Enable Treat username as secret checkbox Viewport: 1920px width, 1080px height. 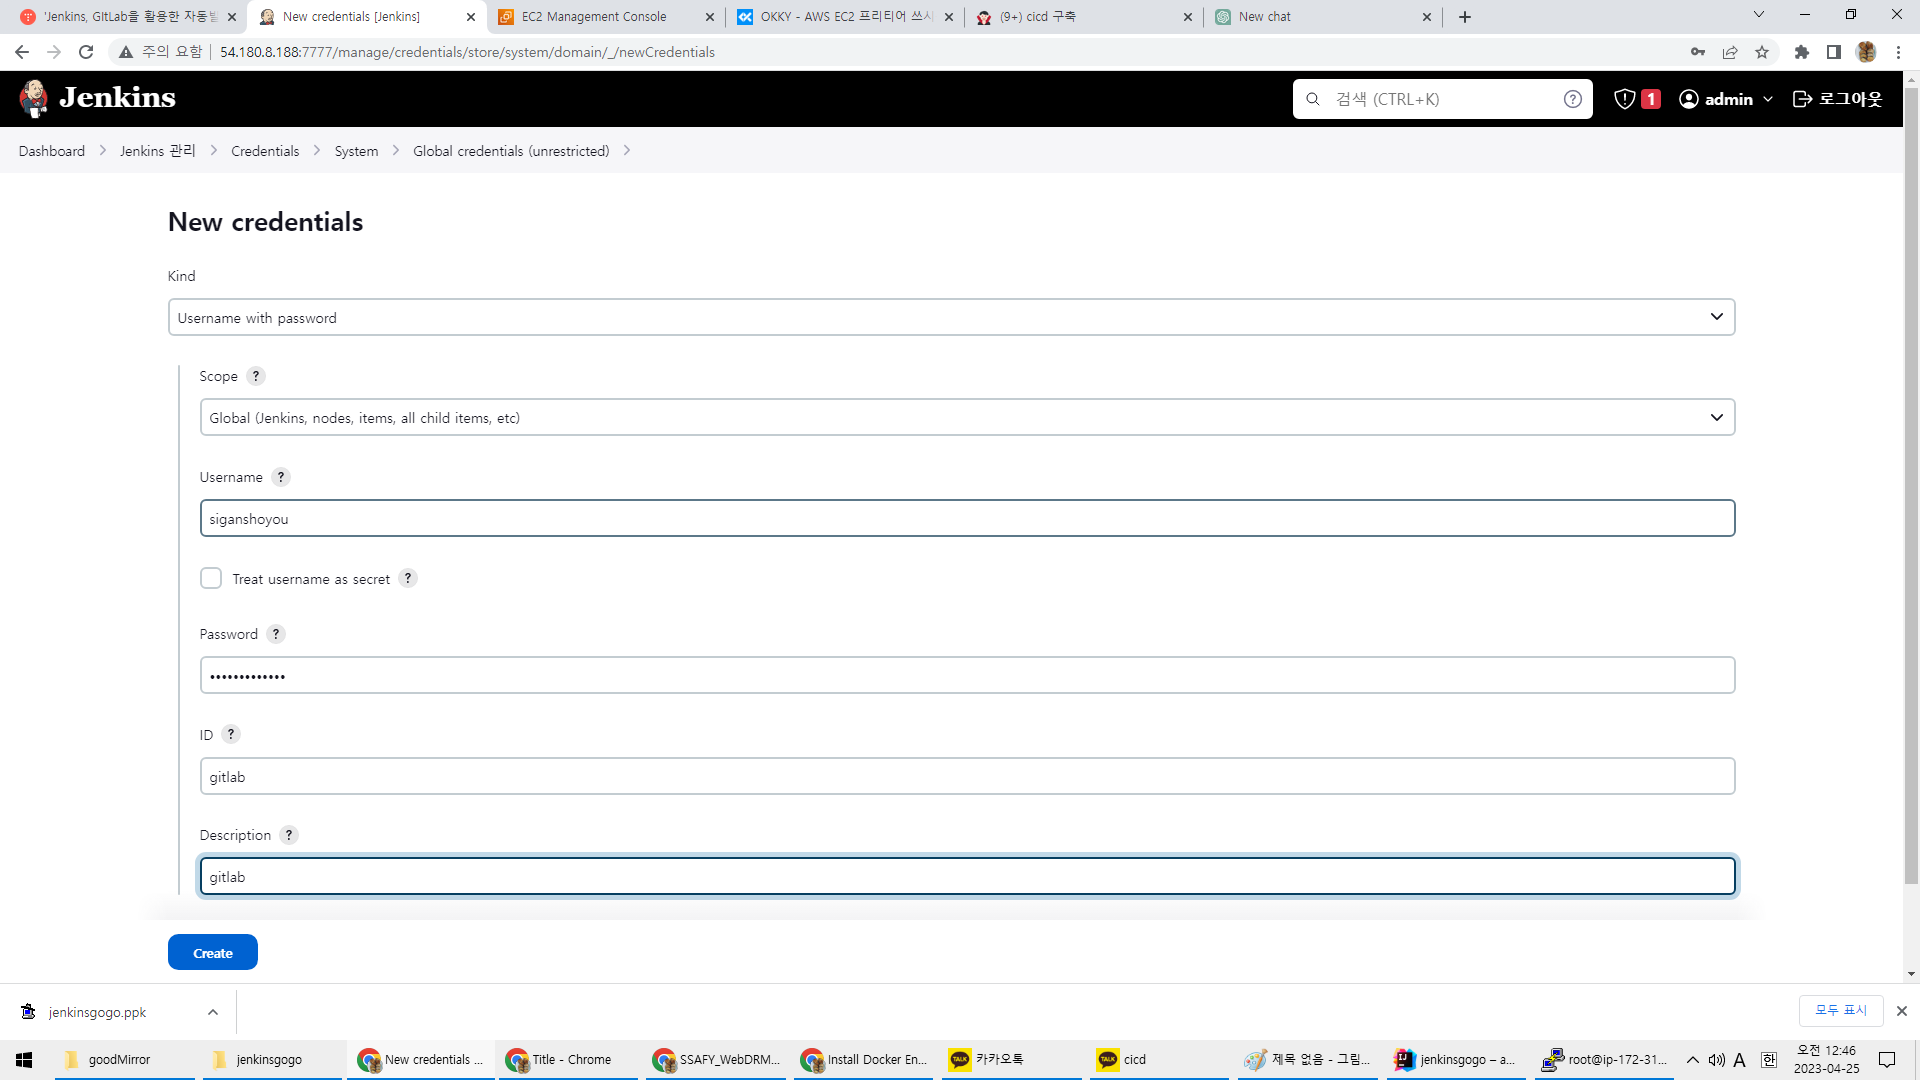(211, 578)
